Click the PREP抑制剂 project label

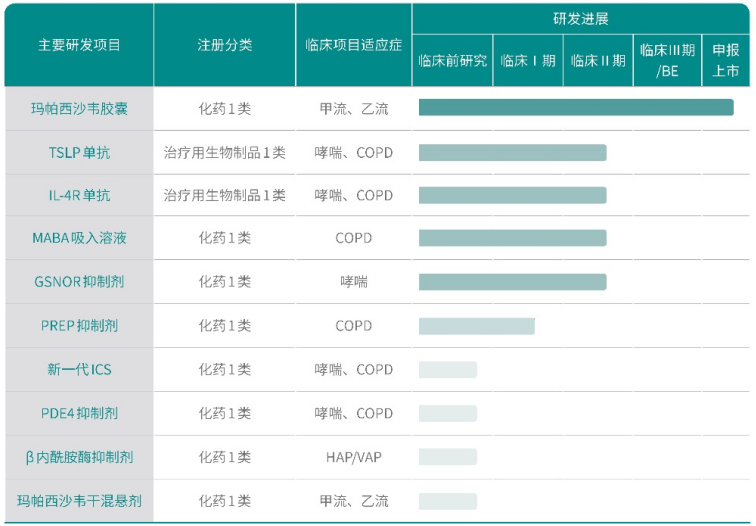click(x=79, y=325)
